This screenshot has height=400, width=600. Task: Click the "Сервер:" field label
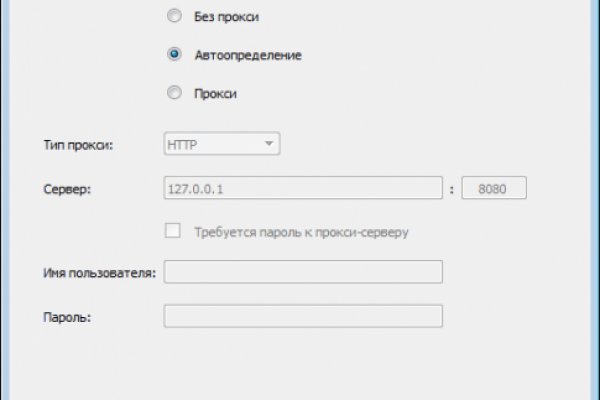pos(68,189)
